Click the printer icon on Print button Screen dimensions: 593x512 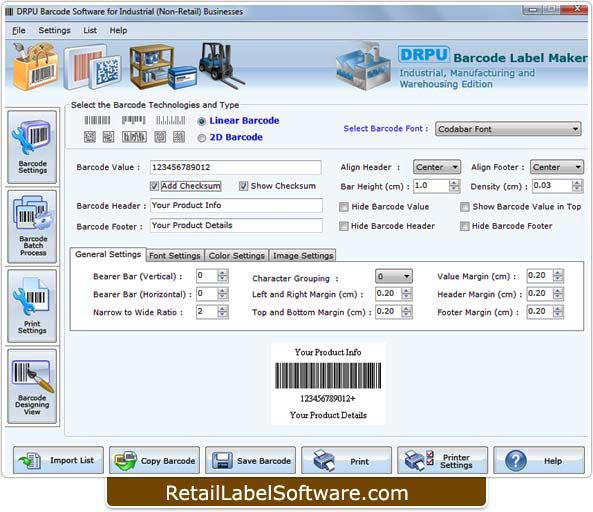point(324,460)
